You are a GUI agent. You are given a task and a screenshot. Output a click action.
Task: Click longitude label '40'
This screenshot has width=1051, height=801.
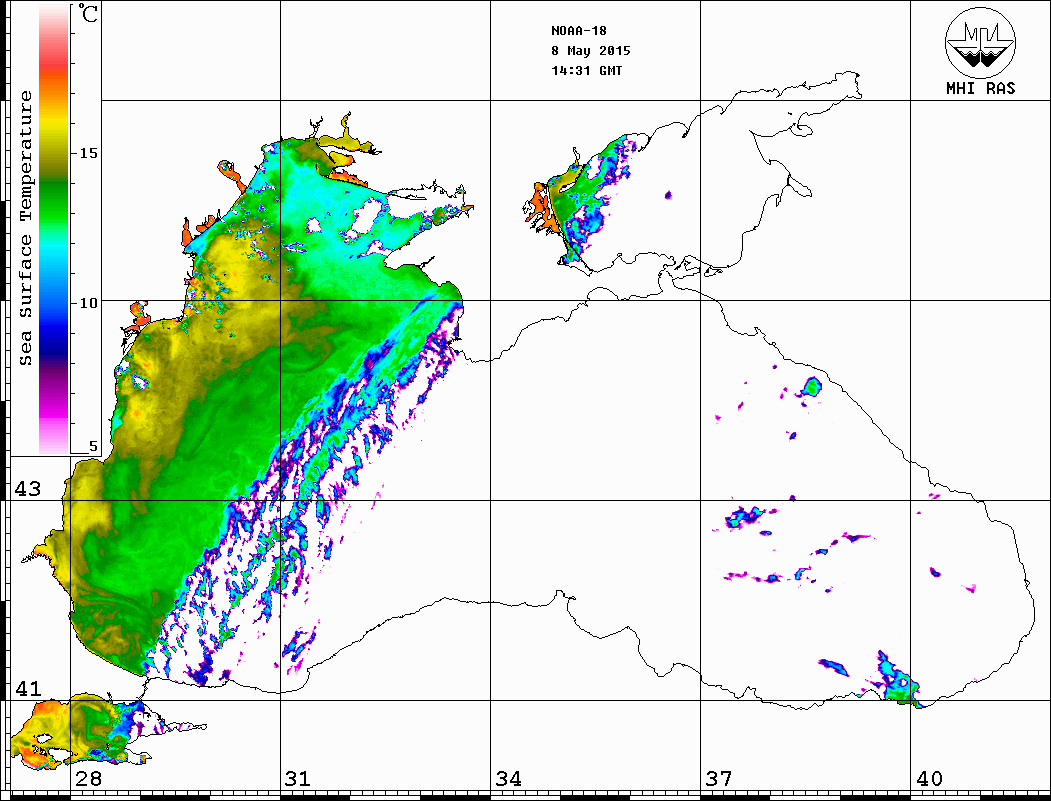929,778
